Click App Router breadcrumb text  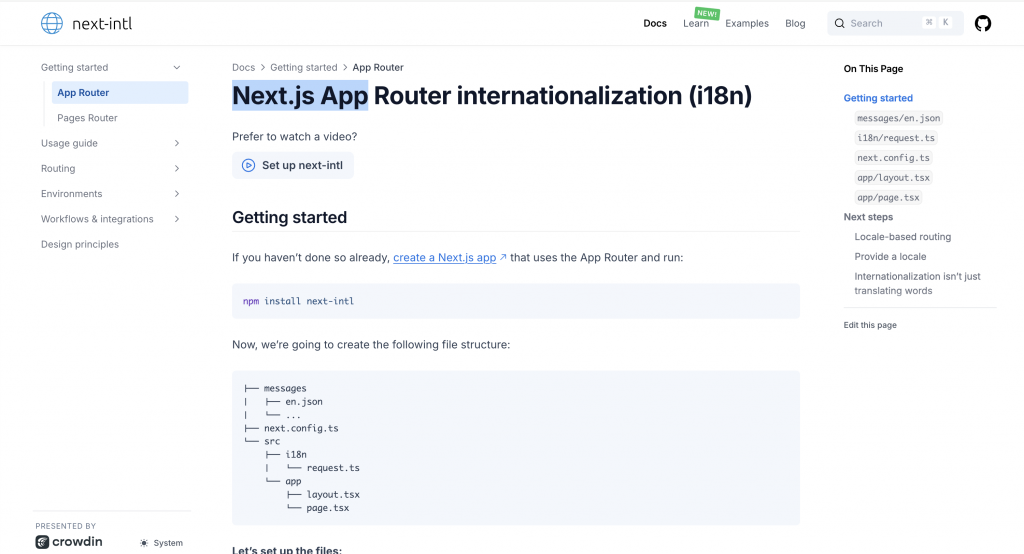pyautogui.click(x=378, y=67)
